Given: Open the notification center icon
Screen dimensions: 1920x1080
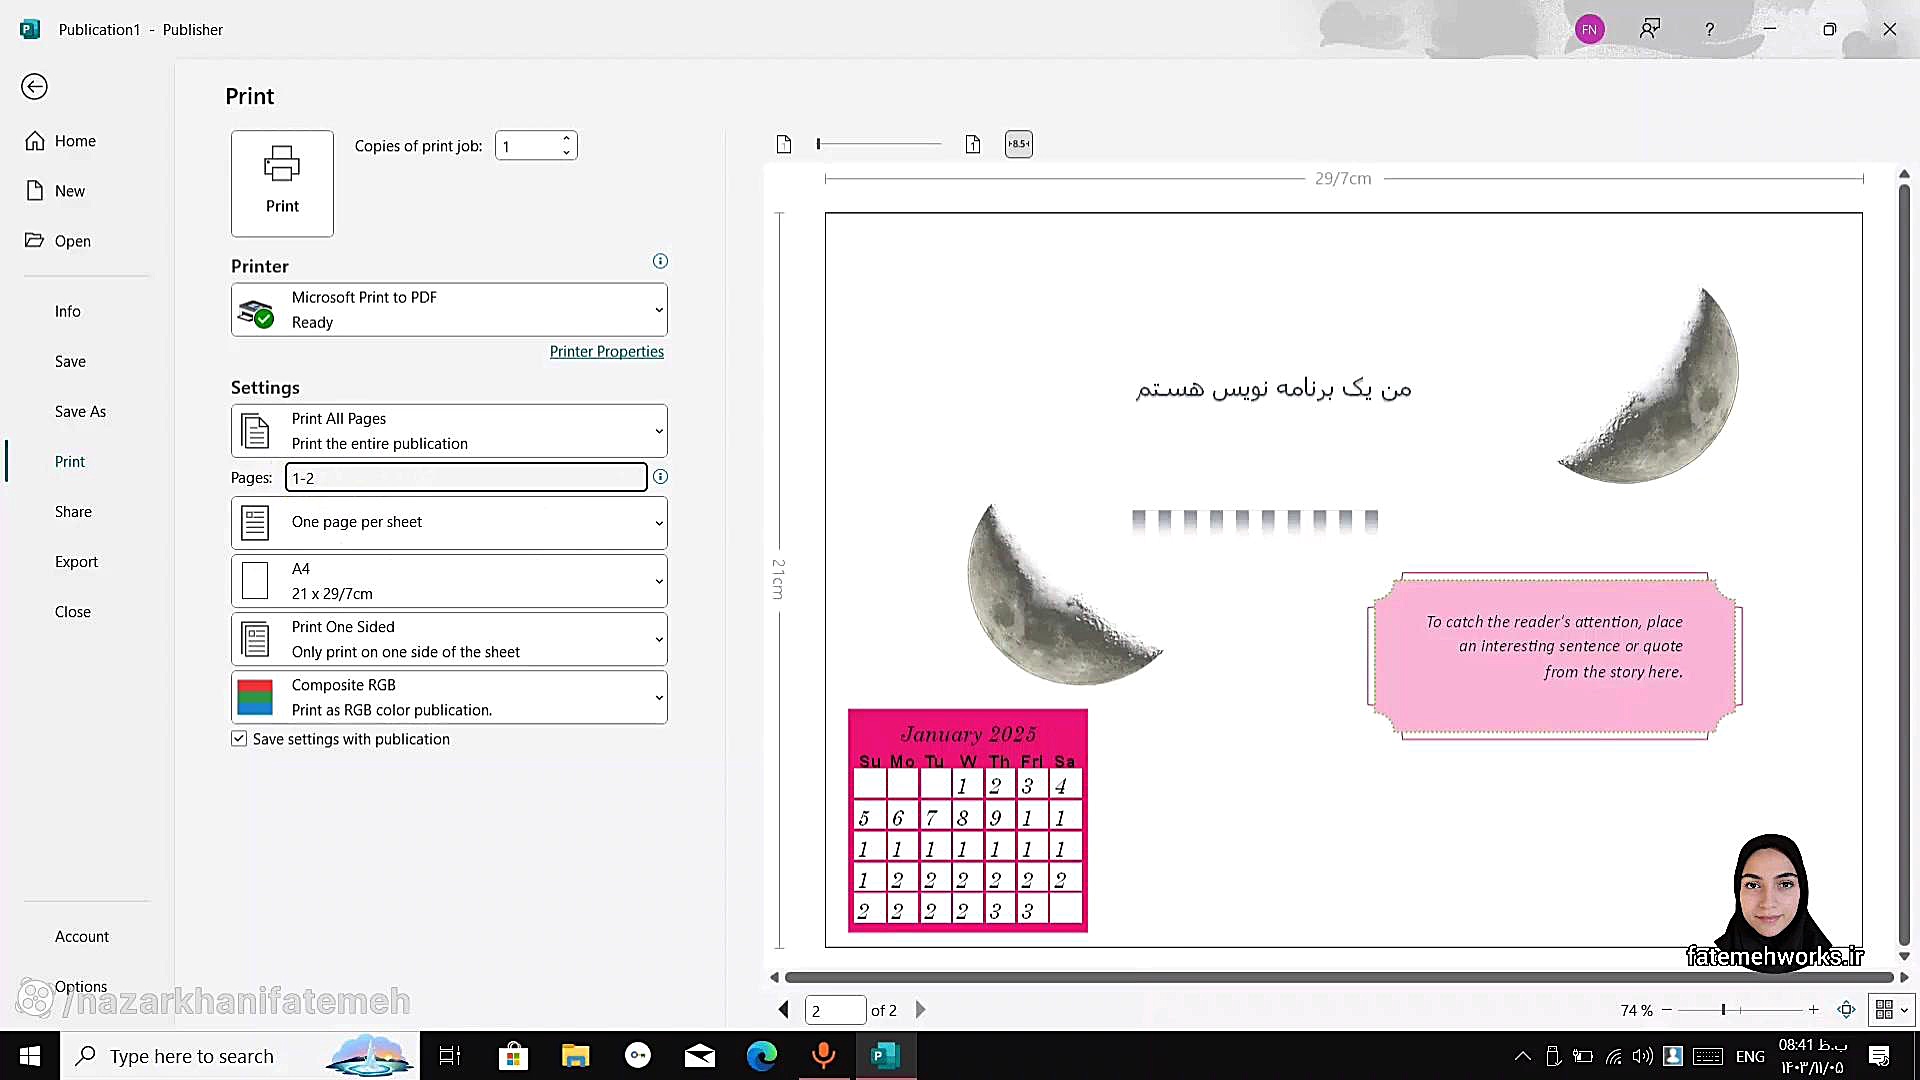Looking at the screenshot, I should (1879, 1056).
